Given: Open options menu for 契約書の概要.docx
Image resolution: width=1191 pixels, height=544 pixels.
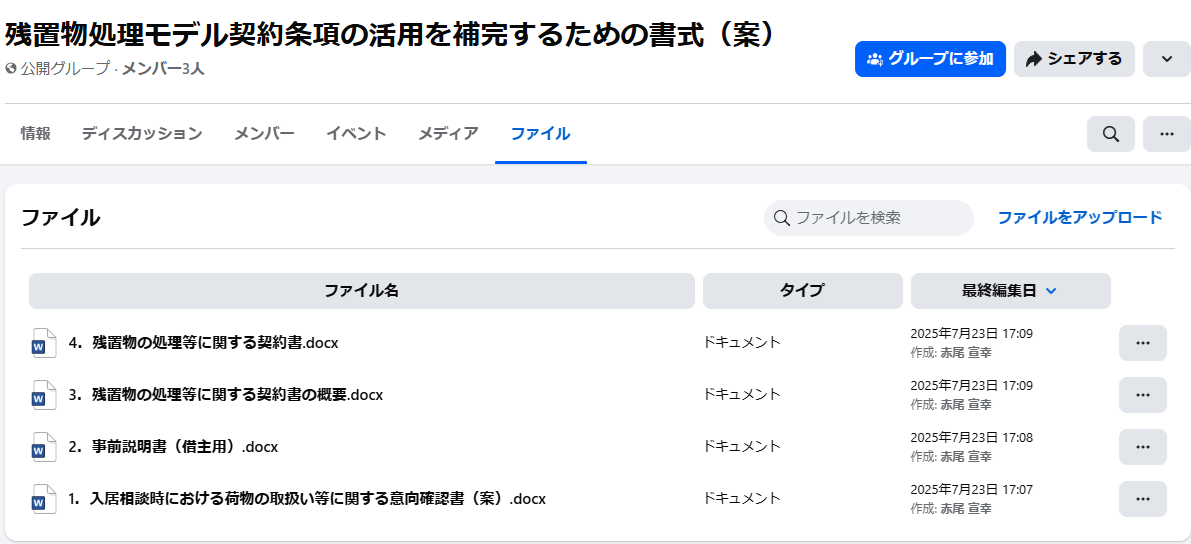Looking at the screenshot, I should click(1142, 395).
